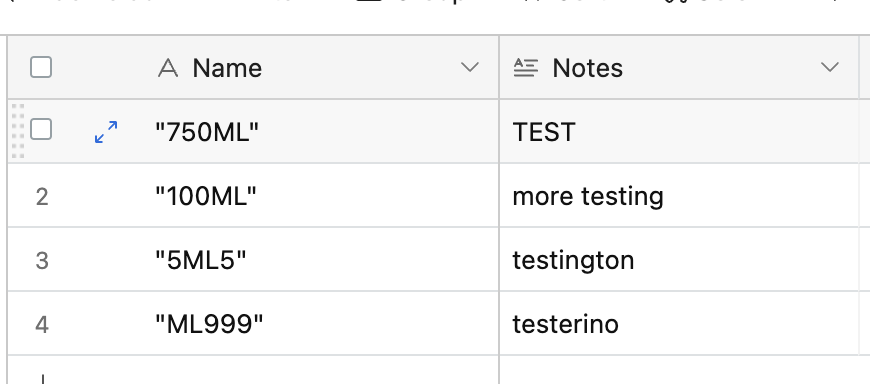Image resolution: width=870 pixels, height=384 pixels.
Task: Click the long text icon beside Notes
Action: [x=526, y=68]
